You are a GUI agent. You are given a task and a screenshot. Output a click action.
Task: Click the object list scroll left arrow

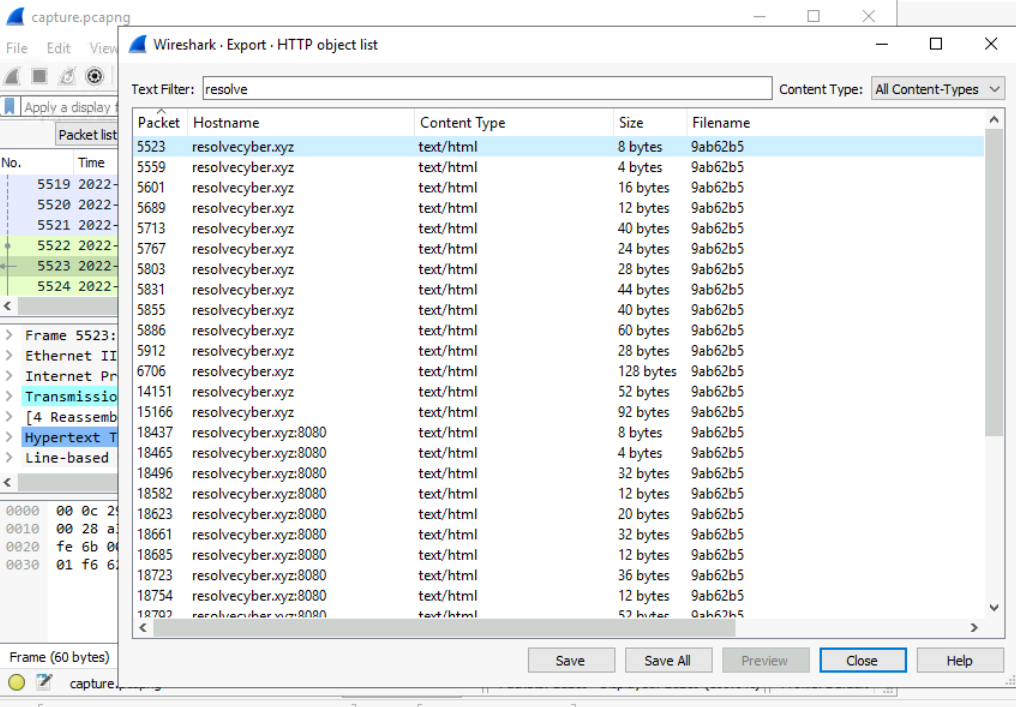pos(143,627)
